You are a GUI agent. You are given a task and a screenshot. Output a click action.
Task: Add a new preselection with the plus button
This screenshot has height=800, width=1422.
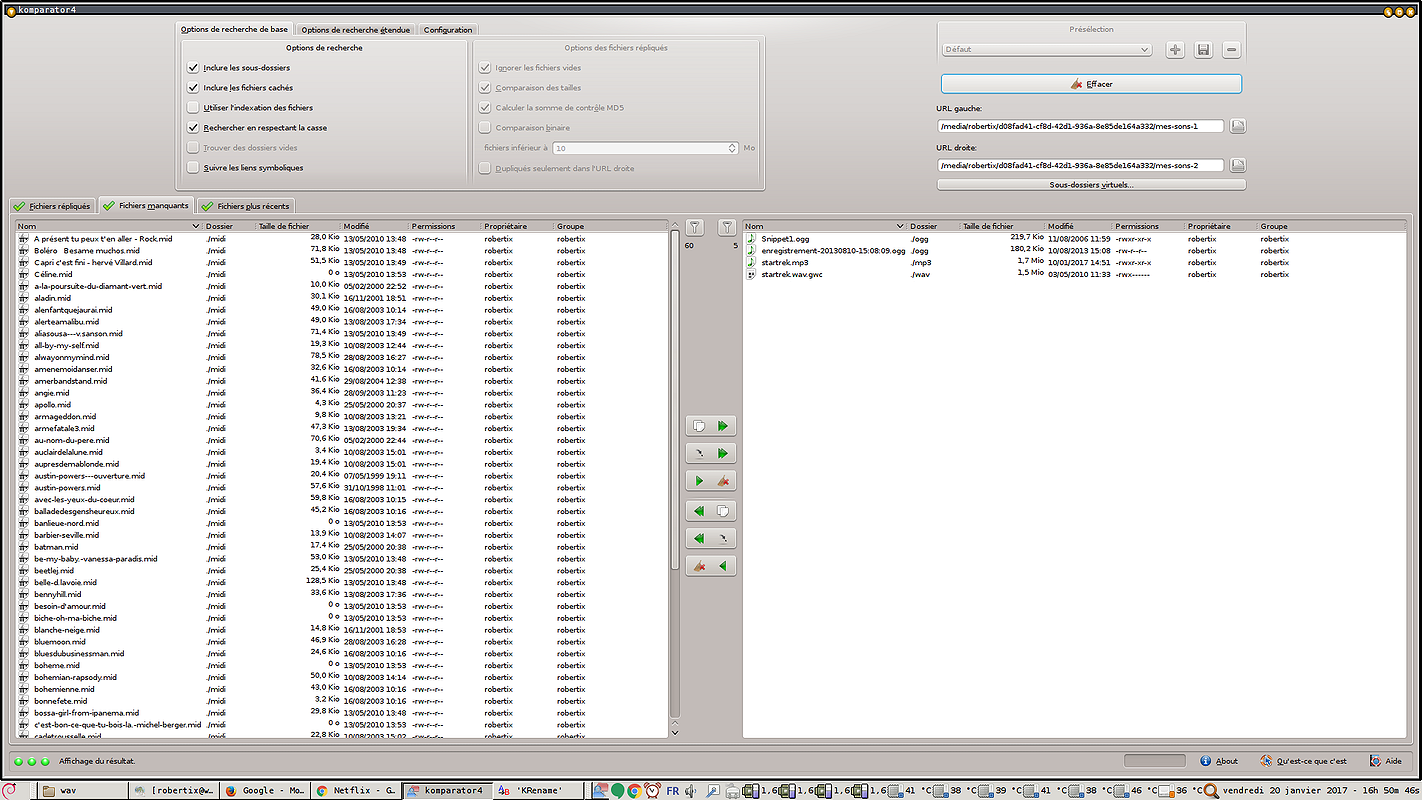tap(1175, 50)
